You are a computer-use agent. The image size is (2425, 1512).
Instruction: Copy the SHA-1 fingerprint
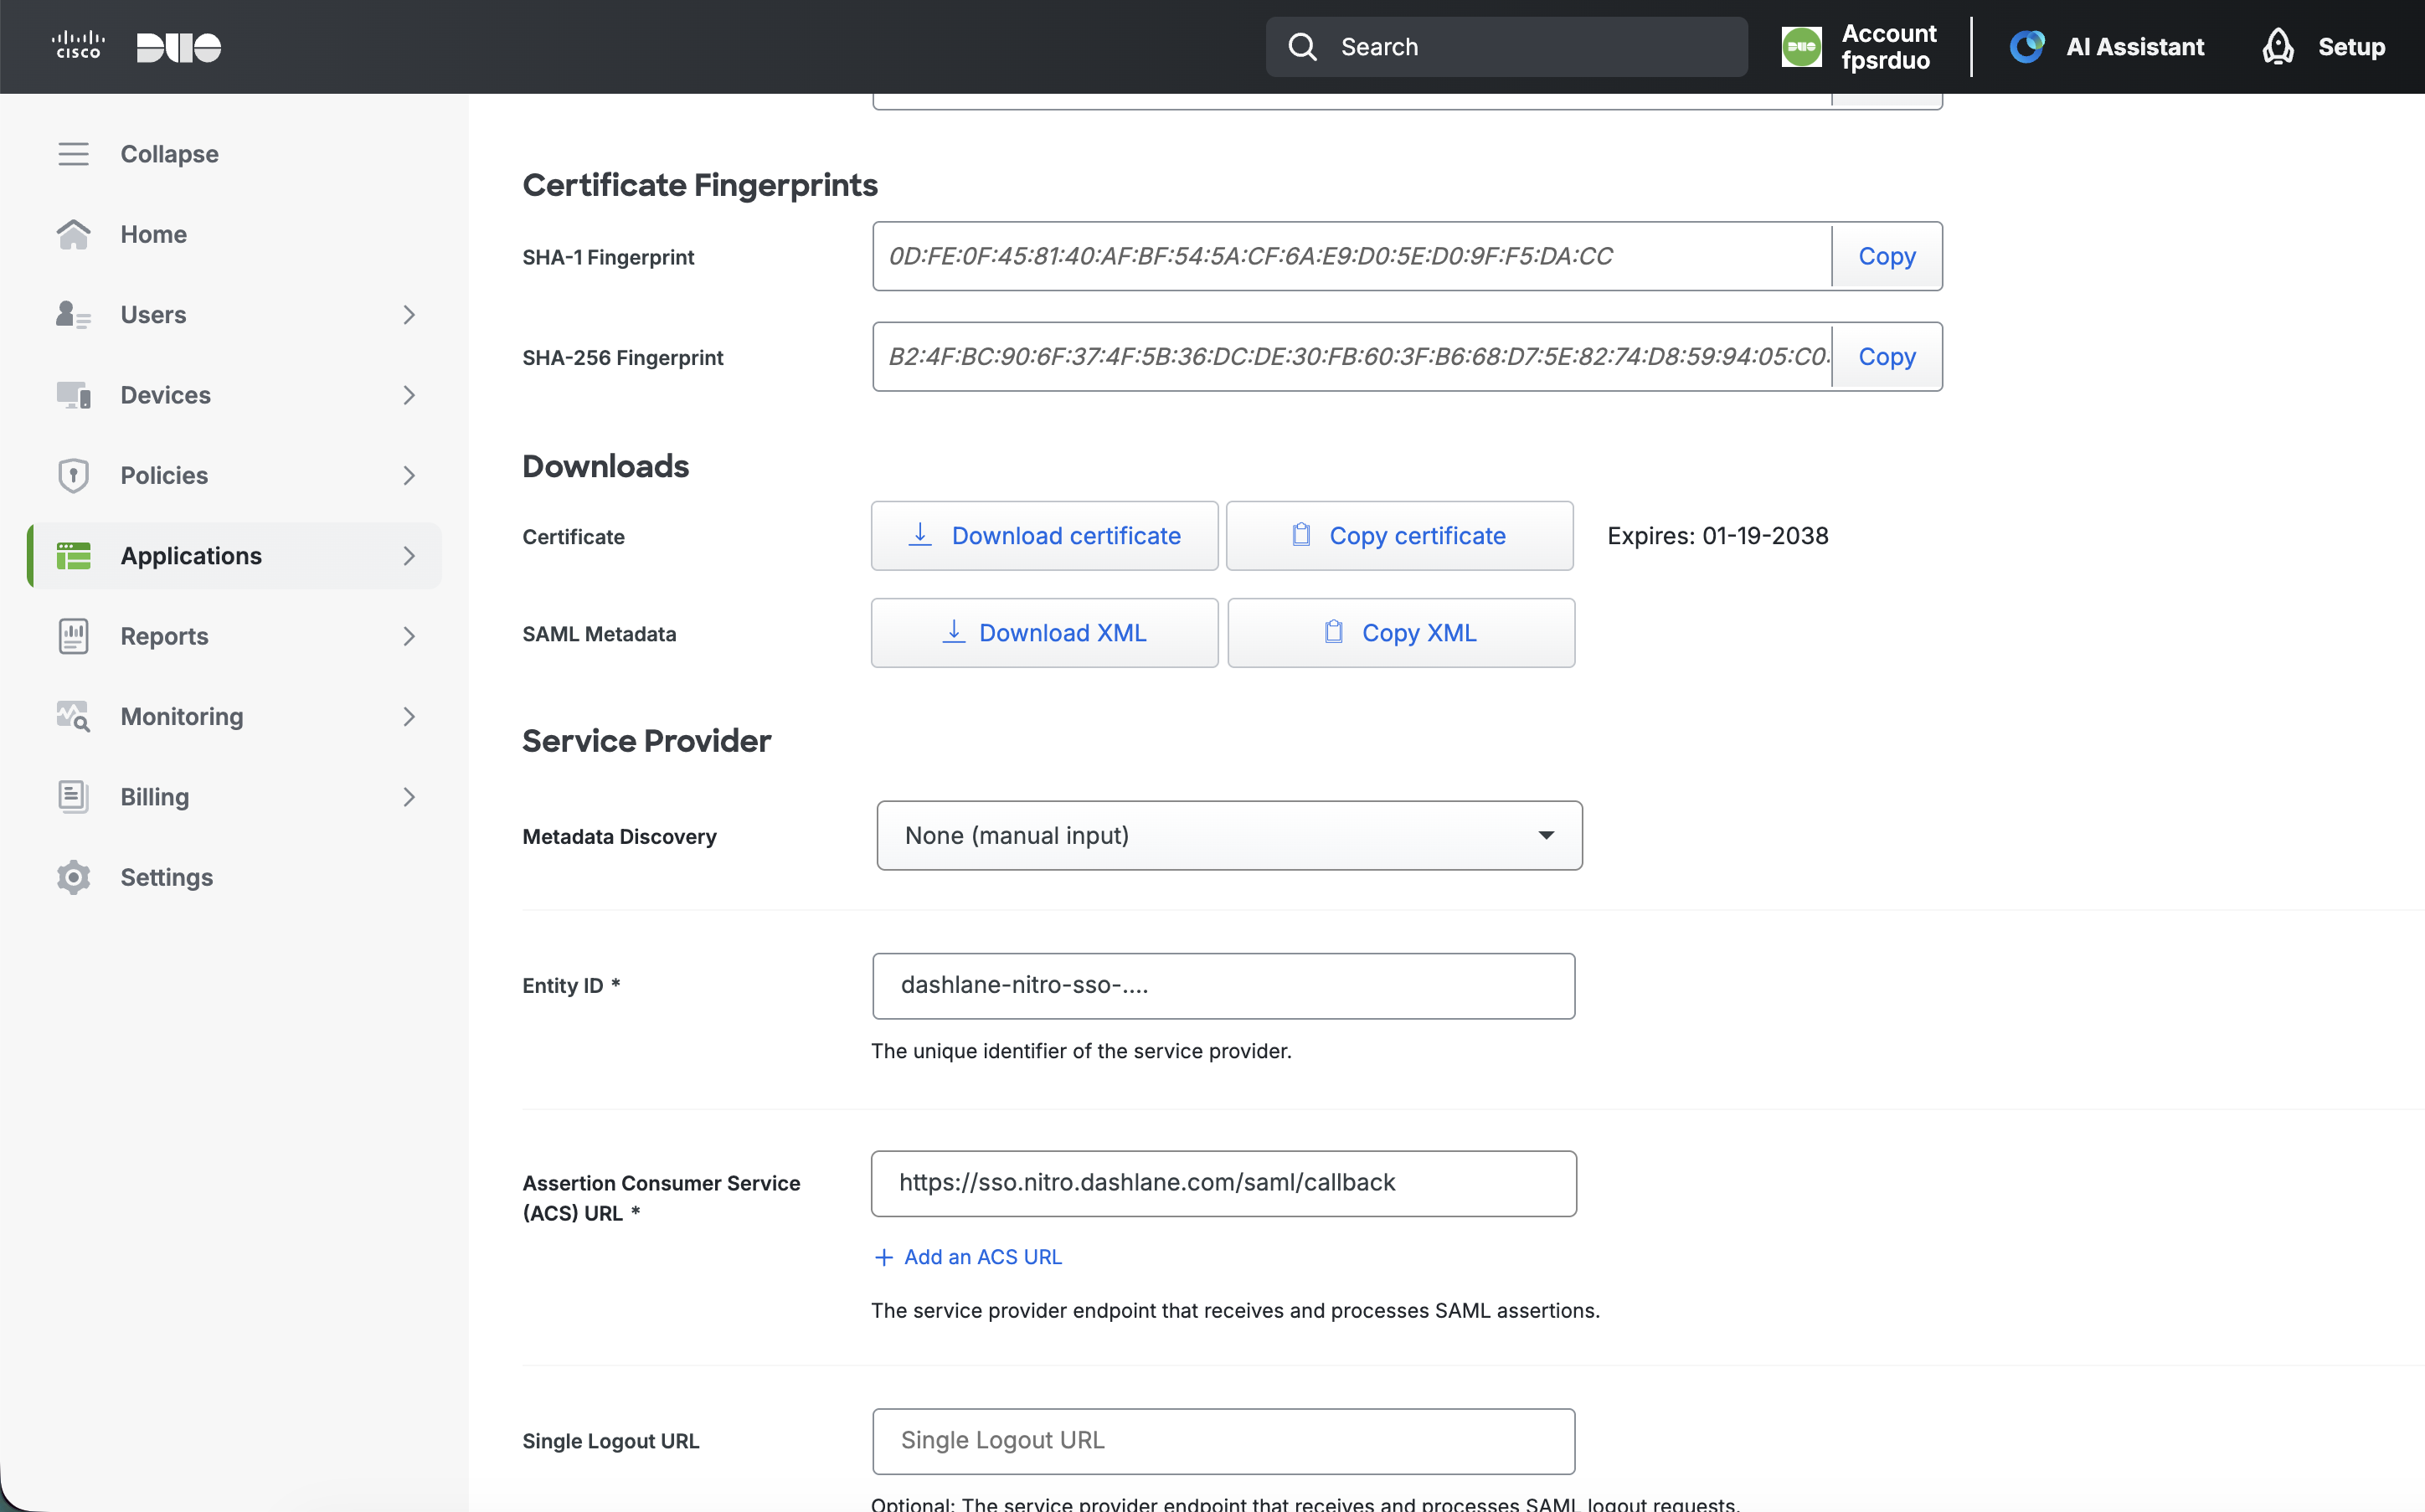[x=1886, y=256]
